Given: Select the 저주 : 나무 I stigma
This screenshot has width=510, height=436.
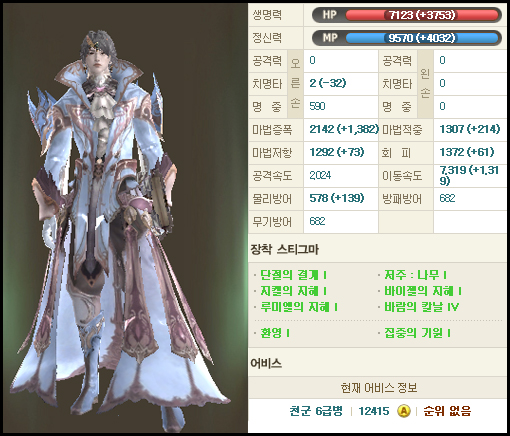Looking at the screenshot, I should click(415, 275).
